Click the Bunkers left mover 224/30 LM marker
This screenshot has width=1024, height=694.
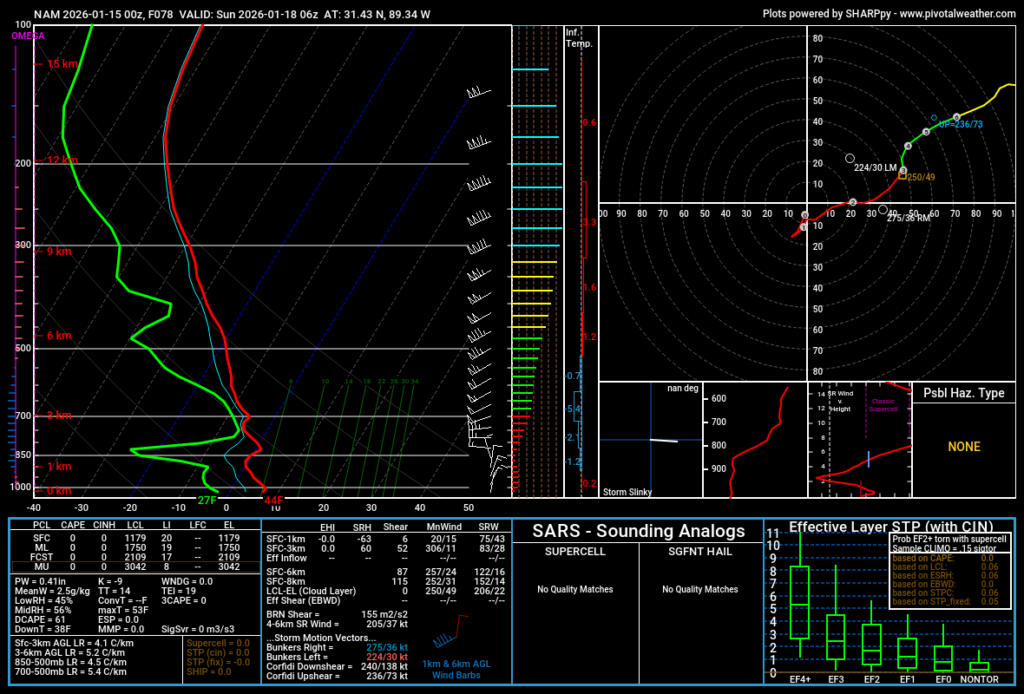(x=850, y=158)
